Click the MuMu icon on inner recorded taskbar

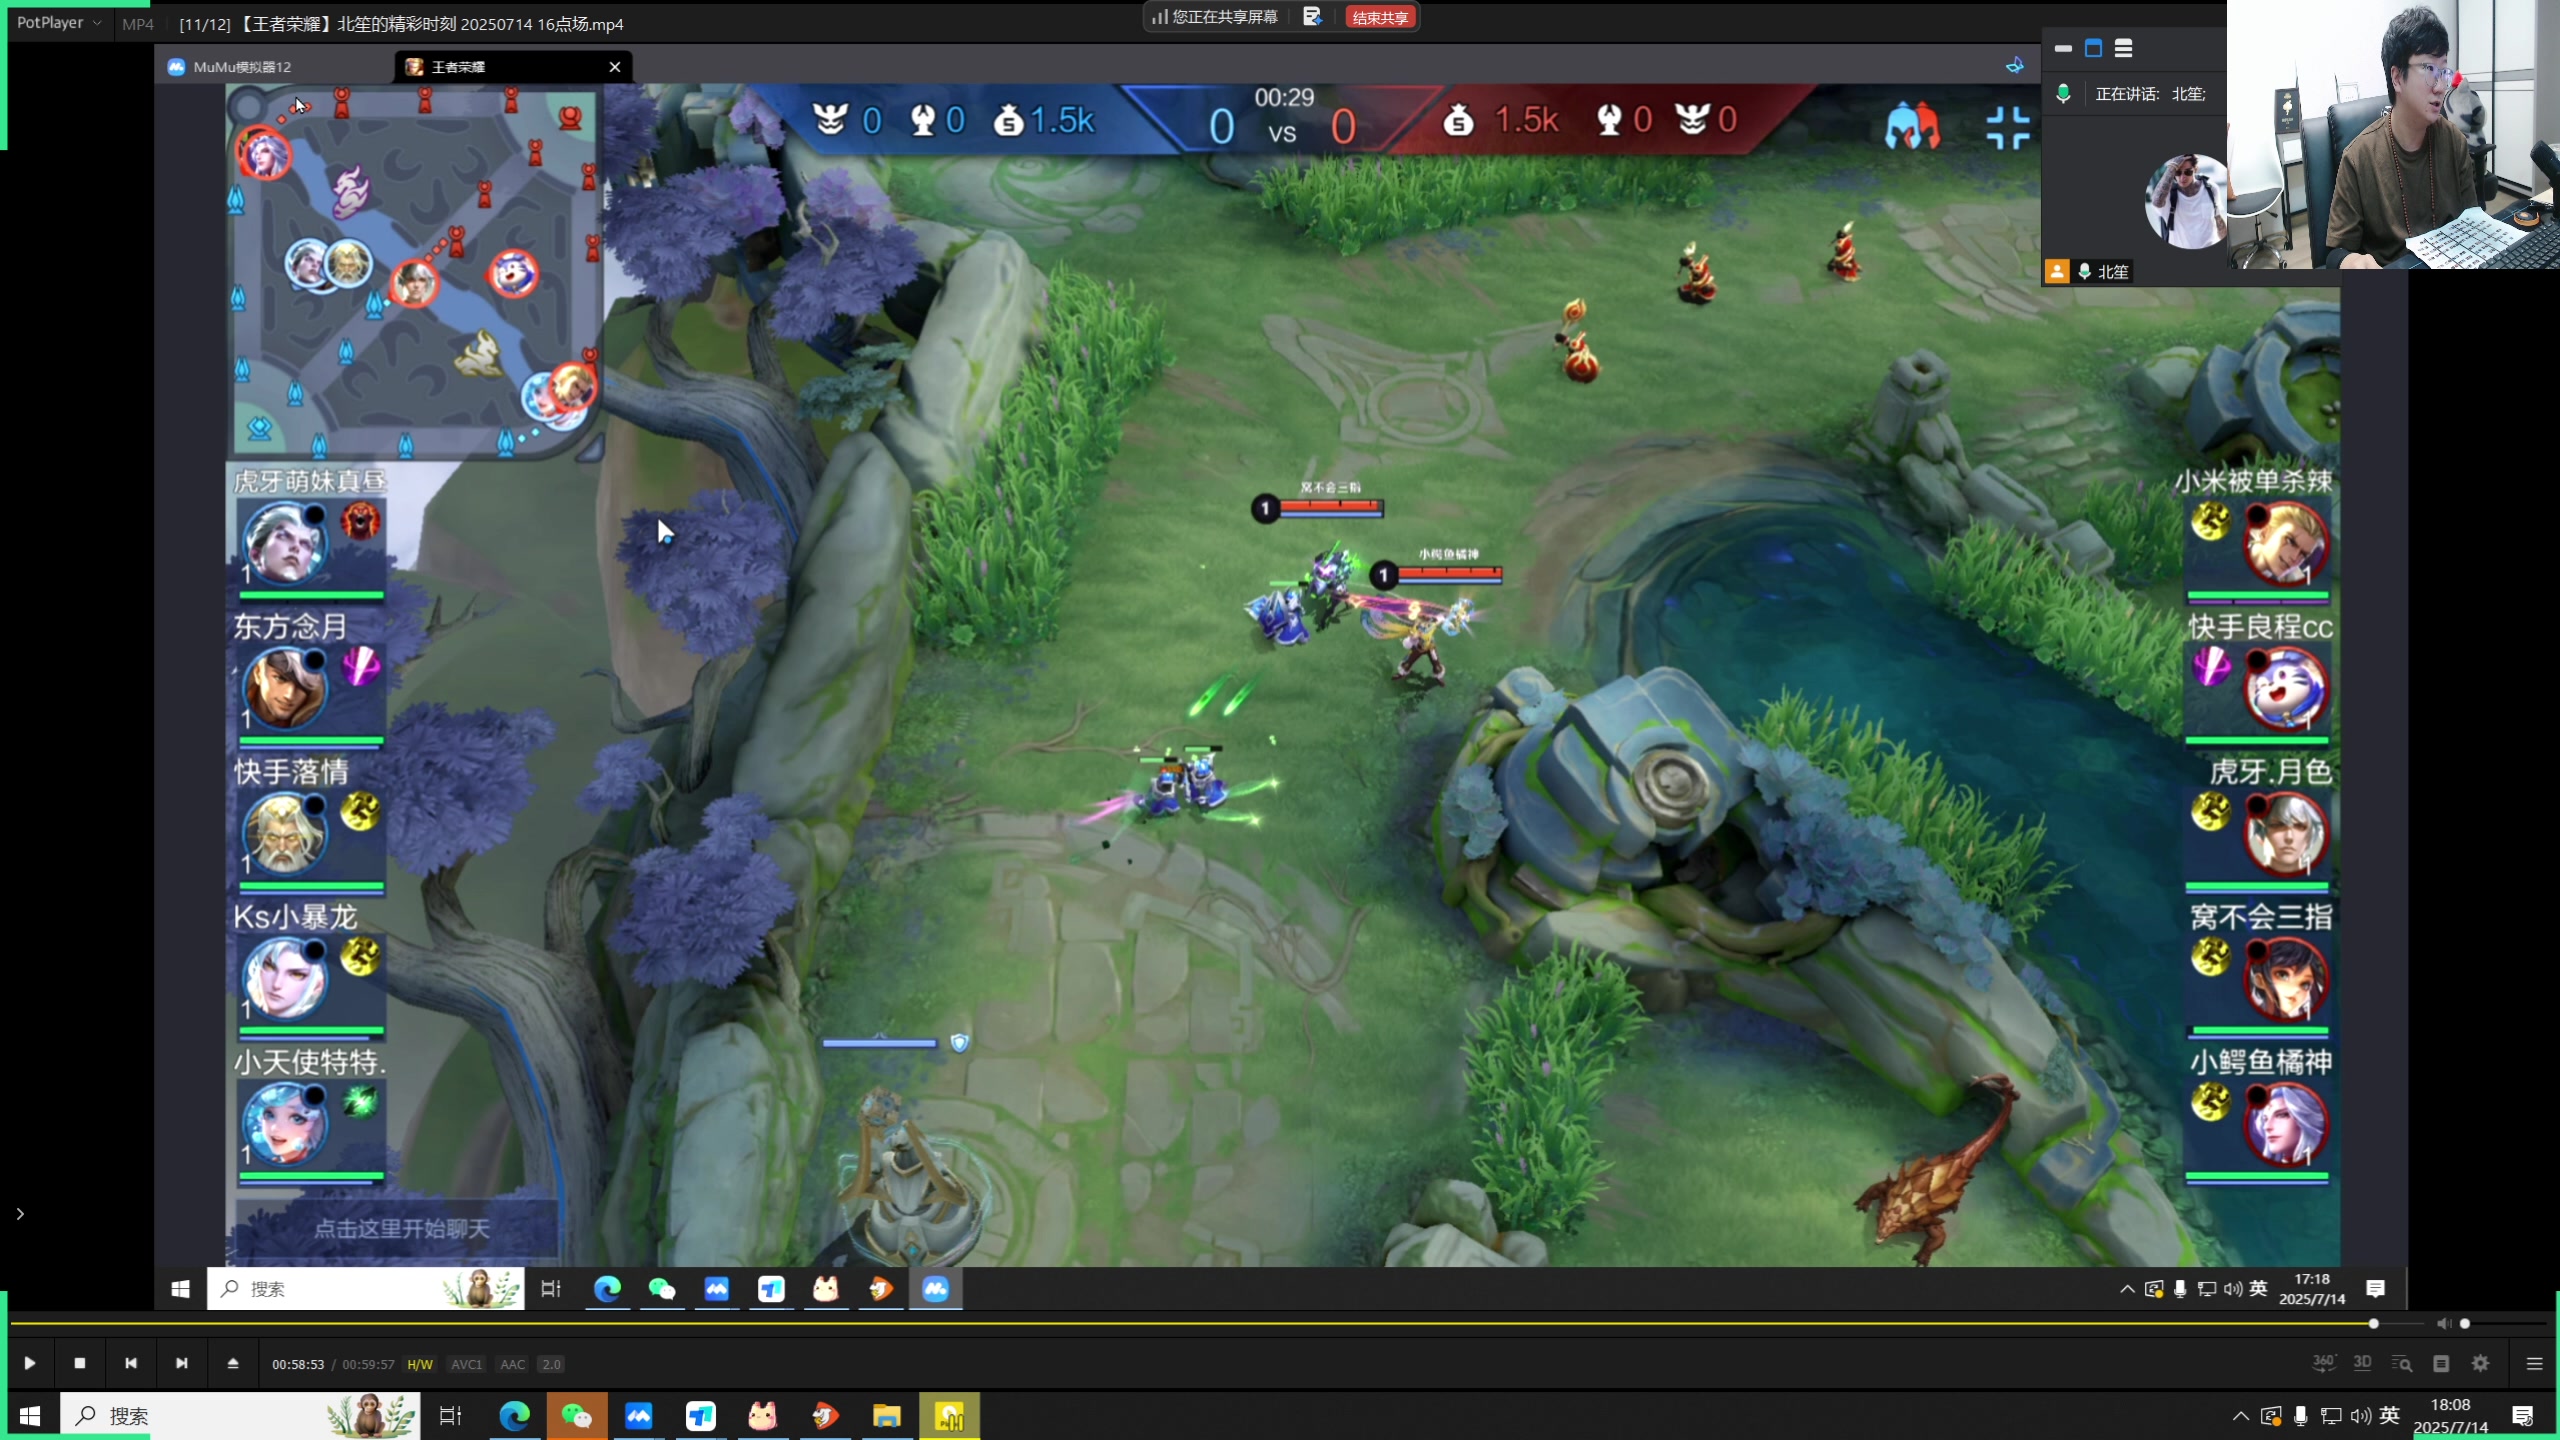point(935,1289)
